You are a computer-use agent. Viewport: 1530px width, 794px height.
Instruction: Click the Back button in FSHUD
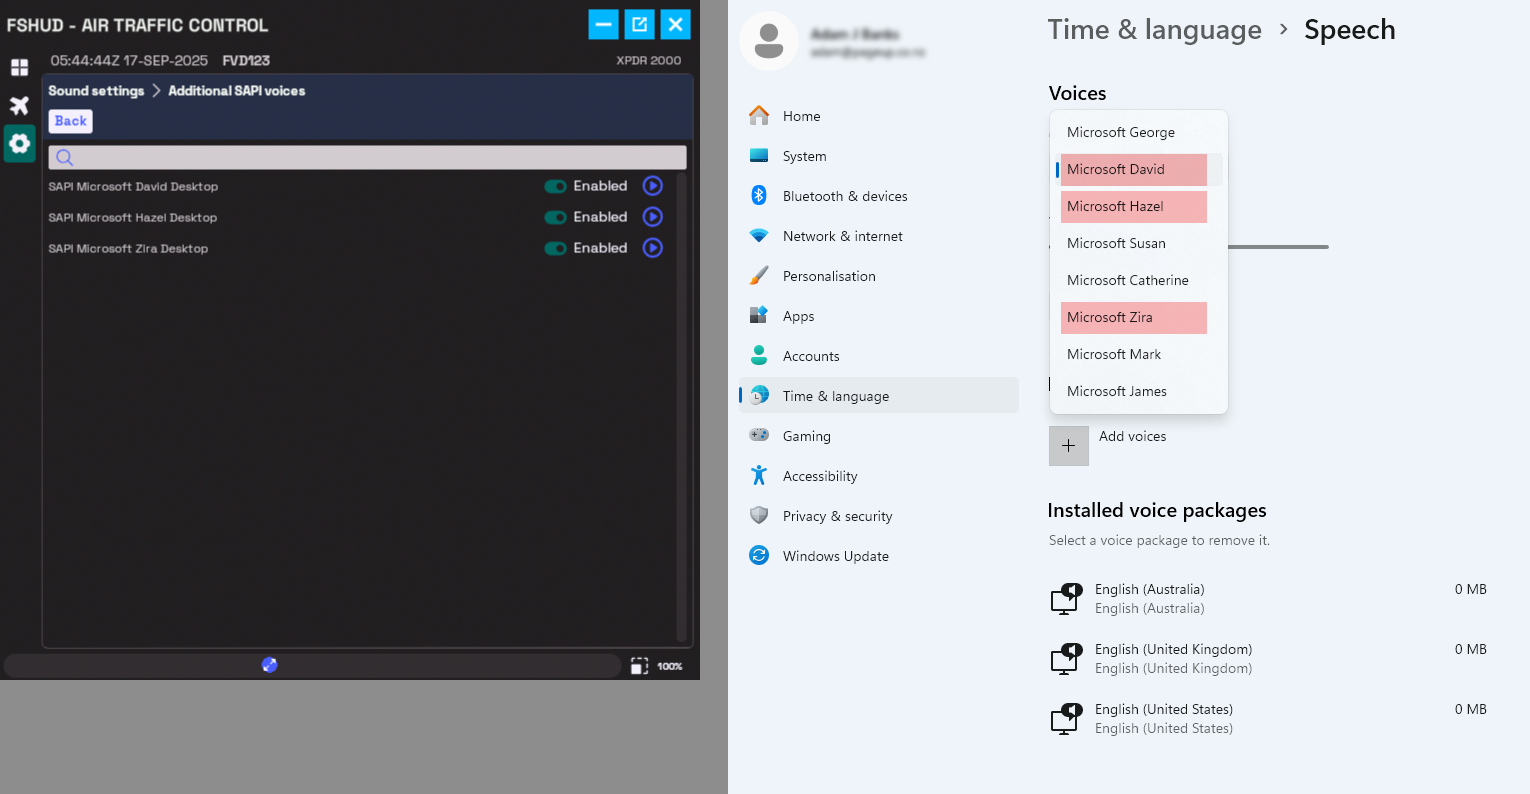coord(71,121)
